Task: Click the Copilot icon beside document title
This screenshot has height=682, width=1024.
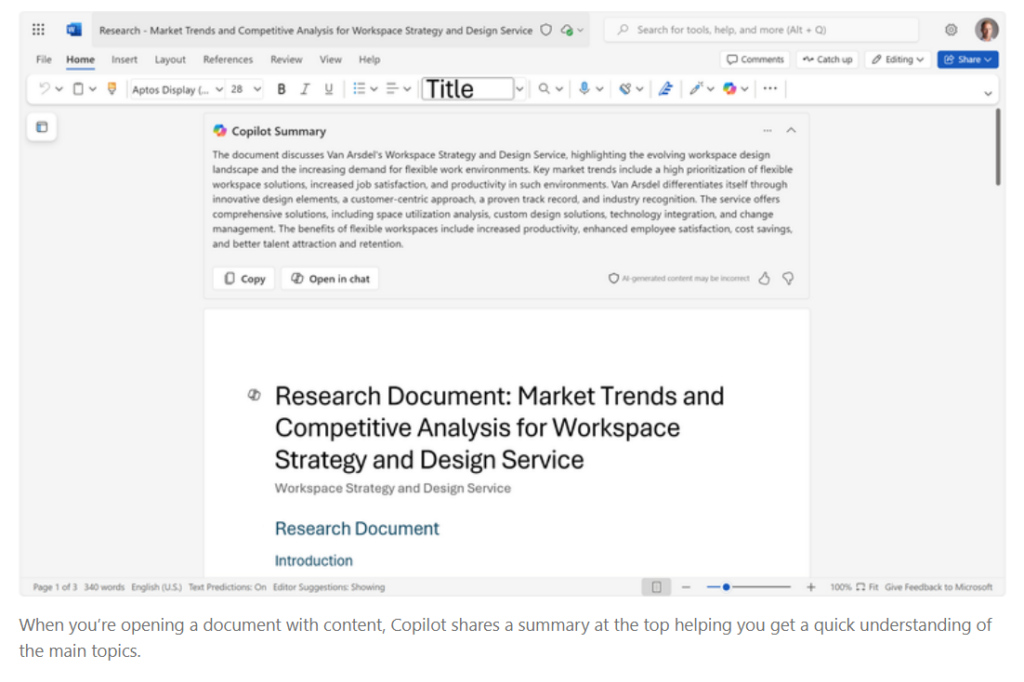Action: [x=253, y=396]
